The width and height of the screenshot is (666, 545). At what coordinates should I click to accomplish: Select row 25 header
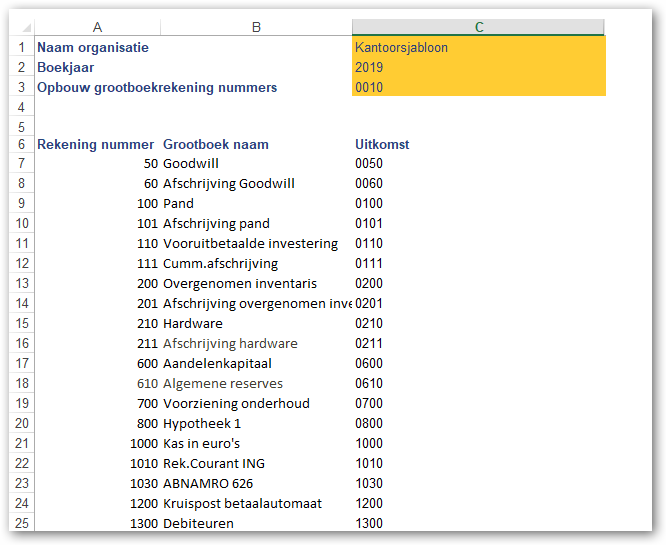22,523
